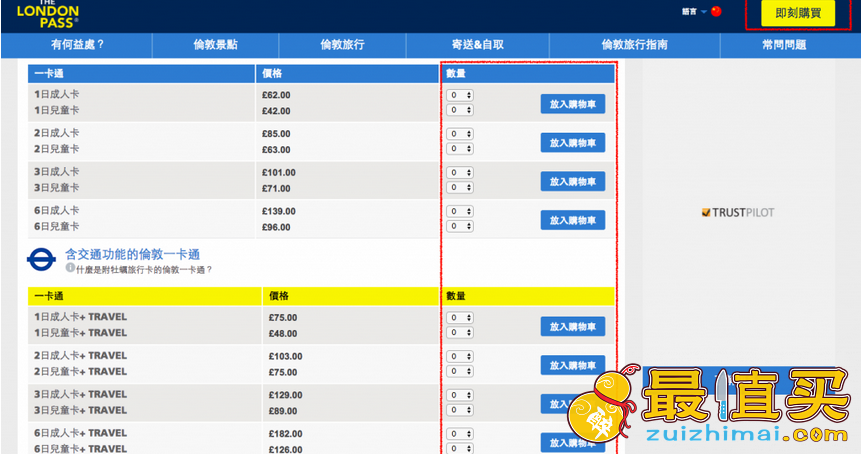The image size is (864, 454).
Task: Select the 3日兒童卡 row label
Action: click(56, 188)
